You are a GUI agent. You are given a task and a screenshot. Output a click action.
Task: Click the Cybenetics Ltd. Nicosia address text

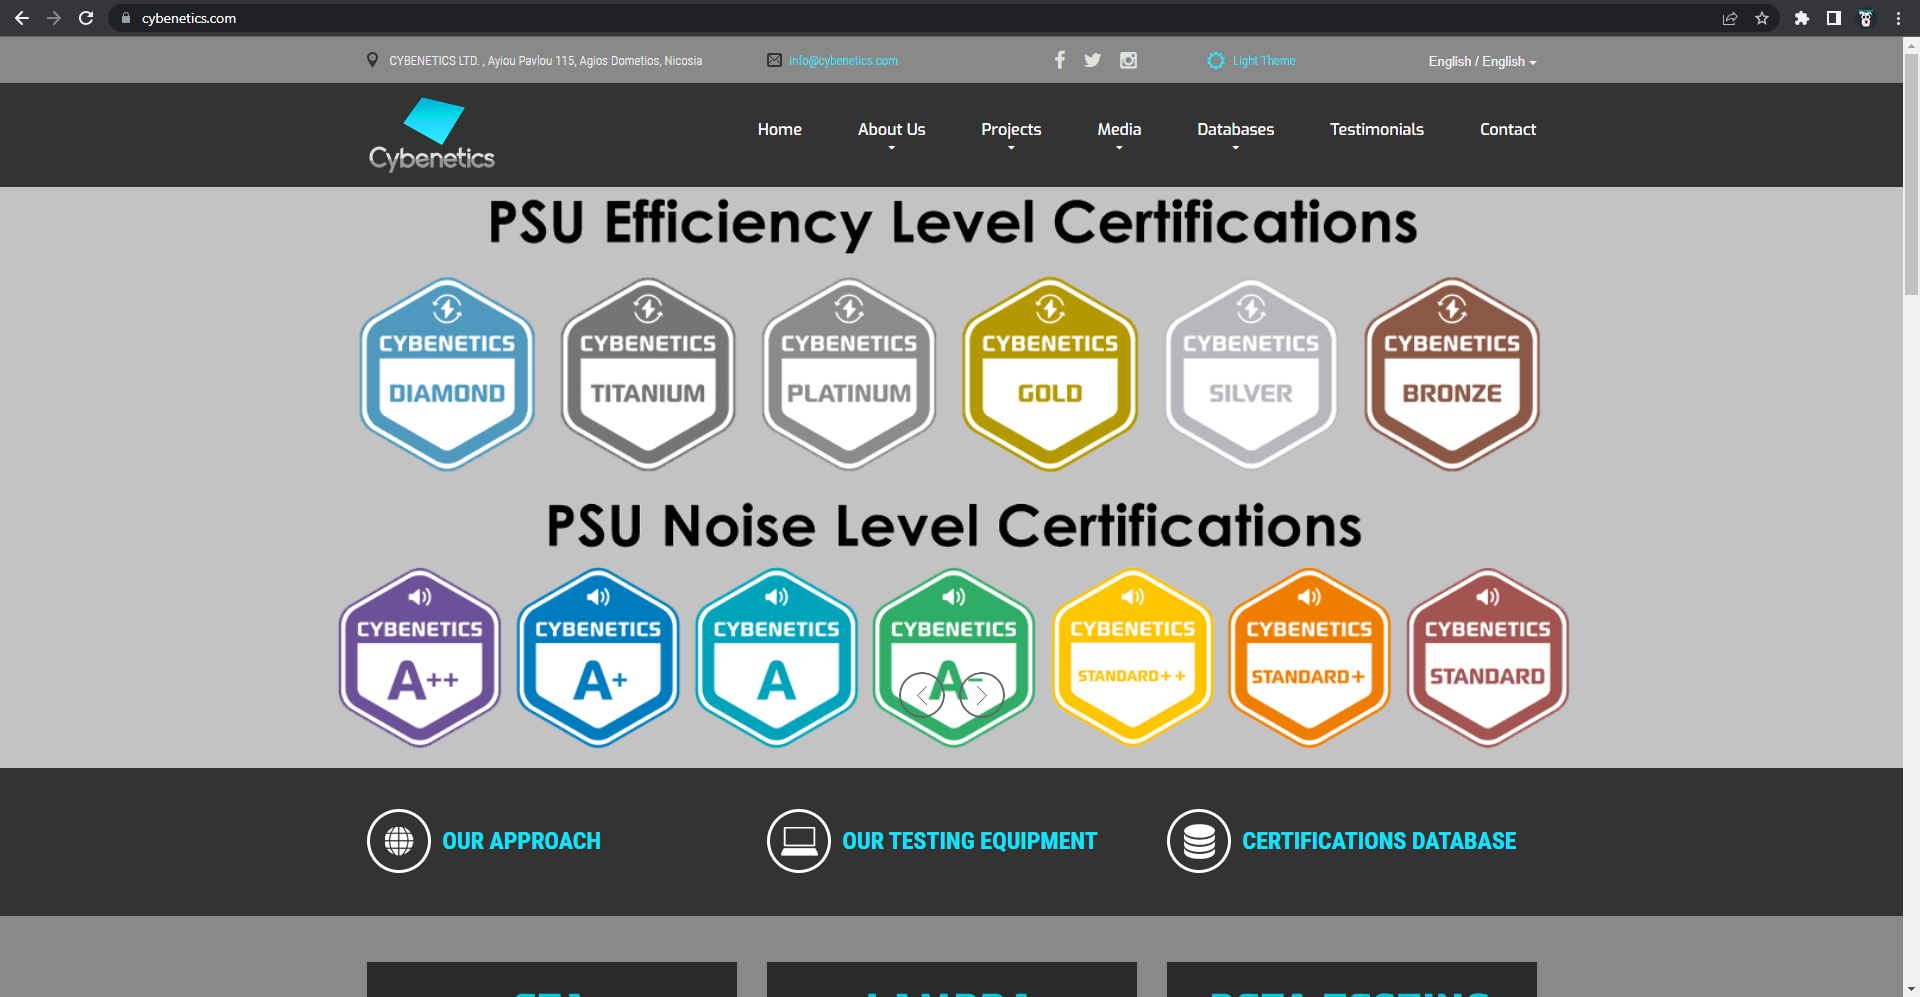tap(546, 61)
